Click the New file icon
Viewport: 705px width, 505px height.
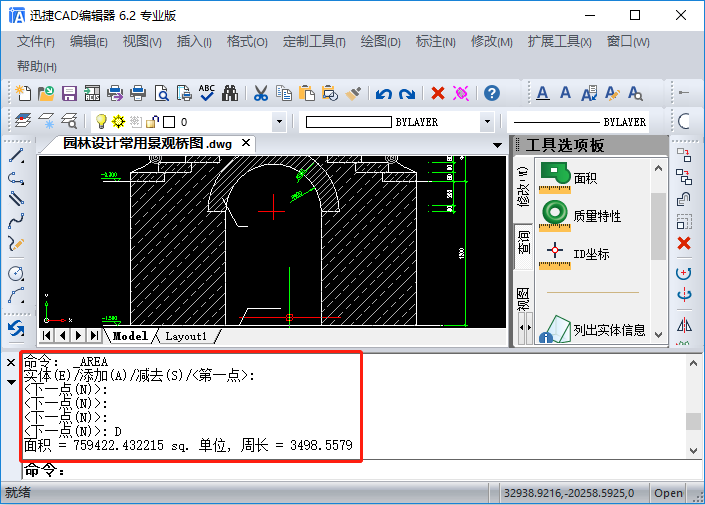coord(23,93)
